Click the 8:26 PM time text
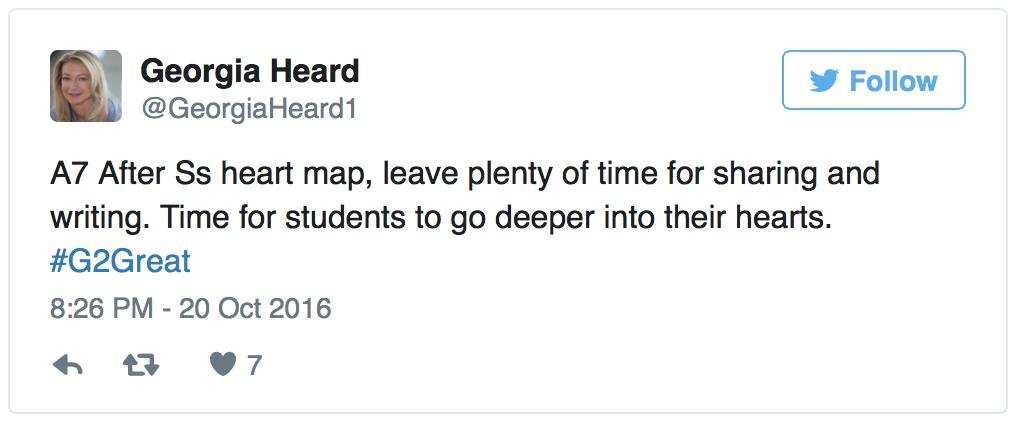 tap(101, 308)
